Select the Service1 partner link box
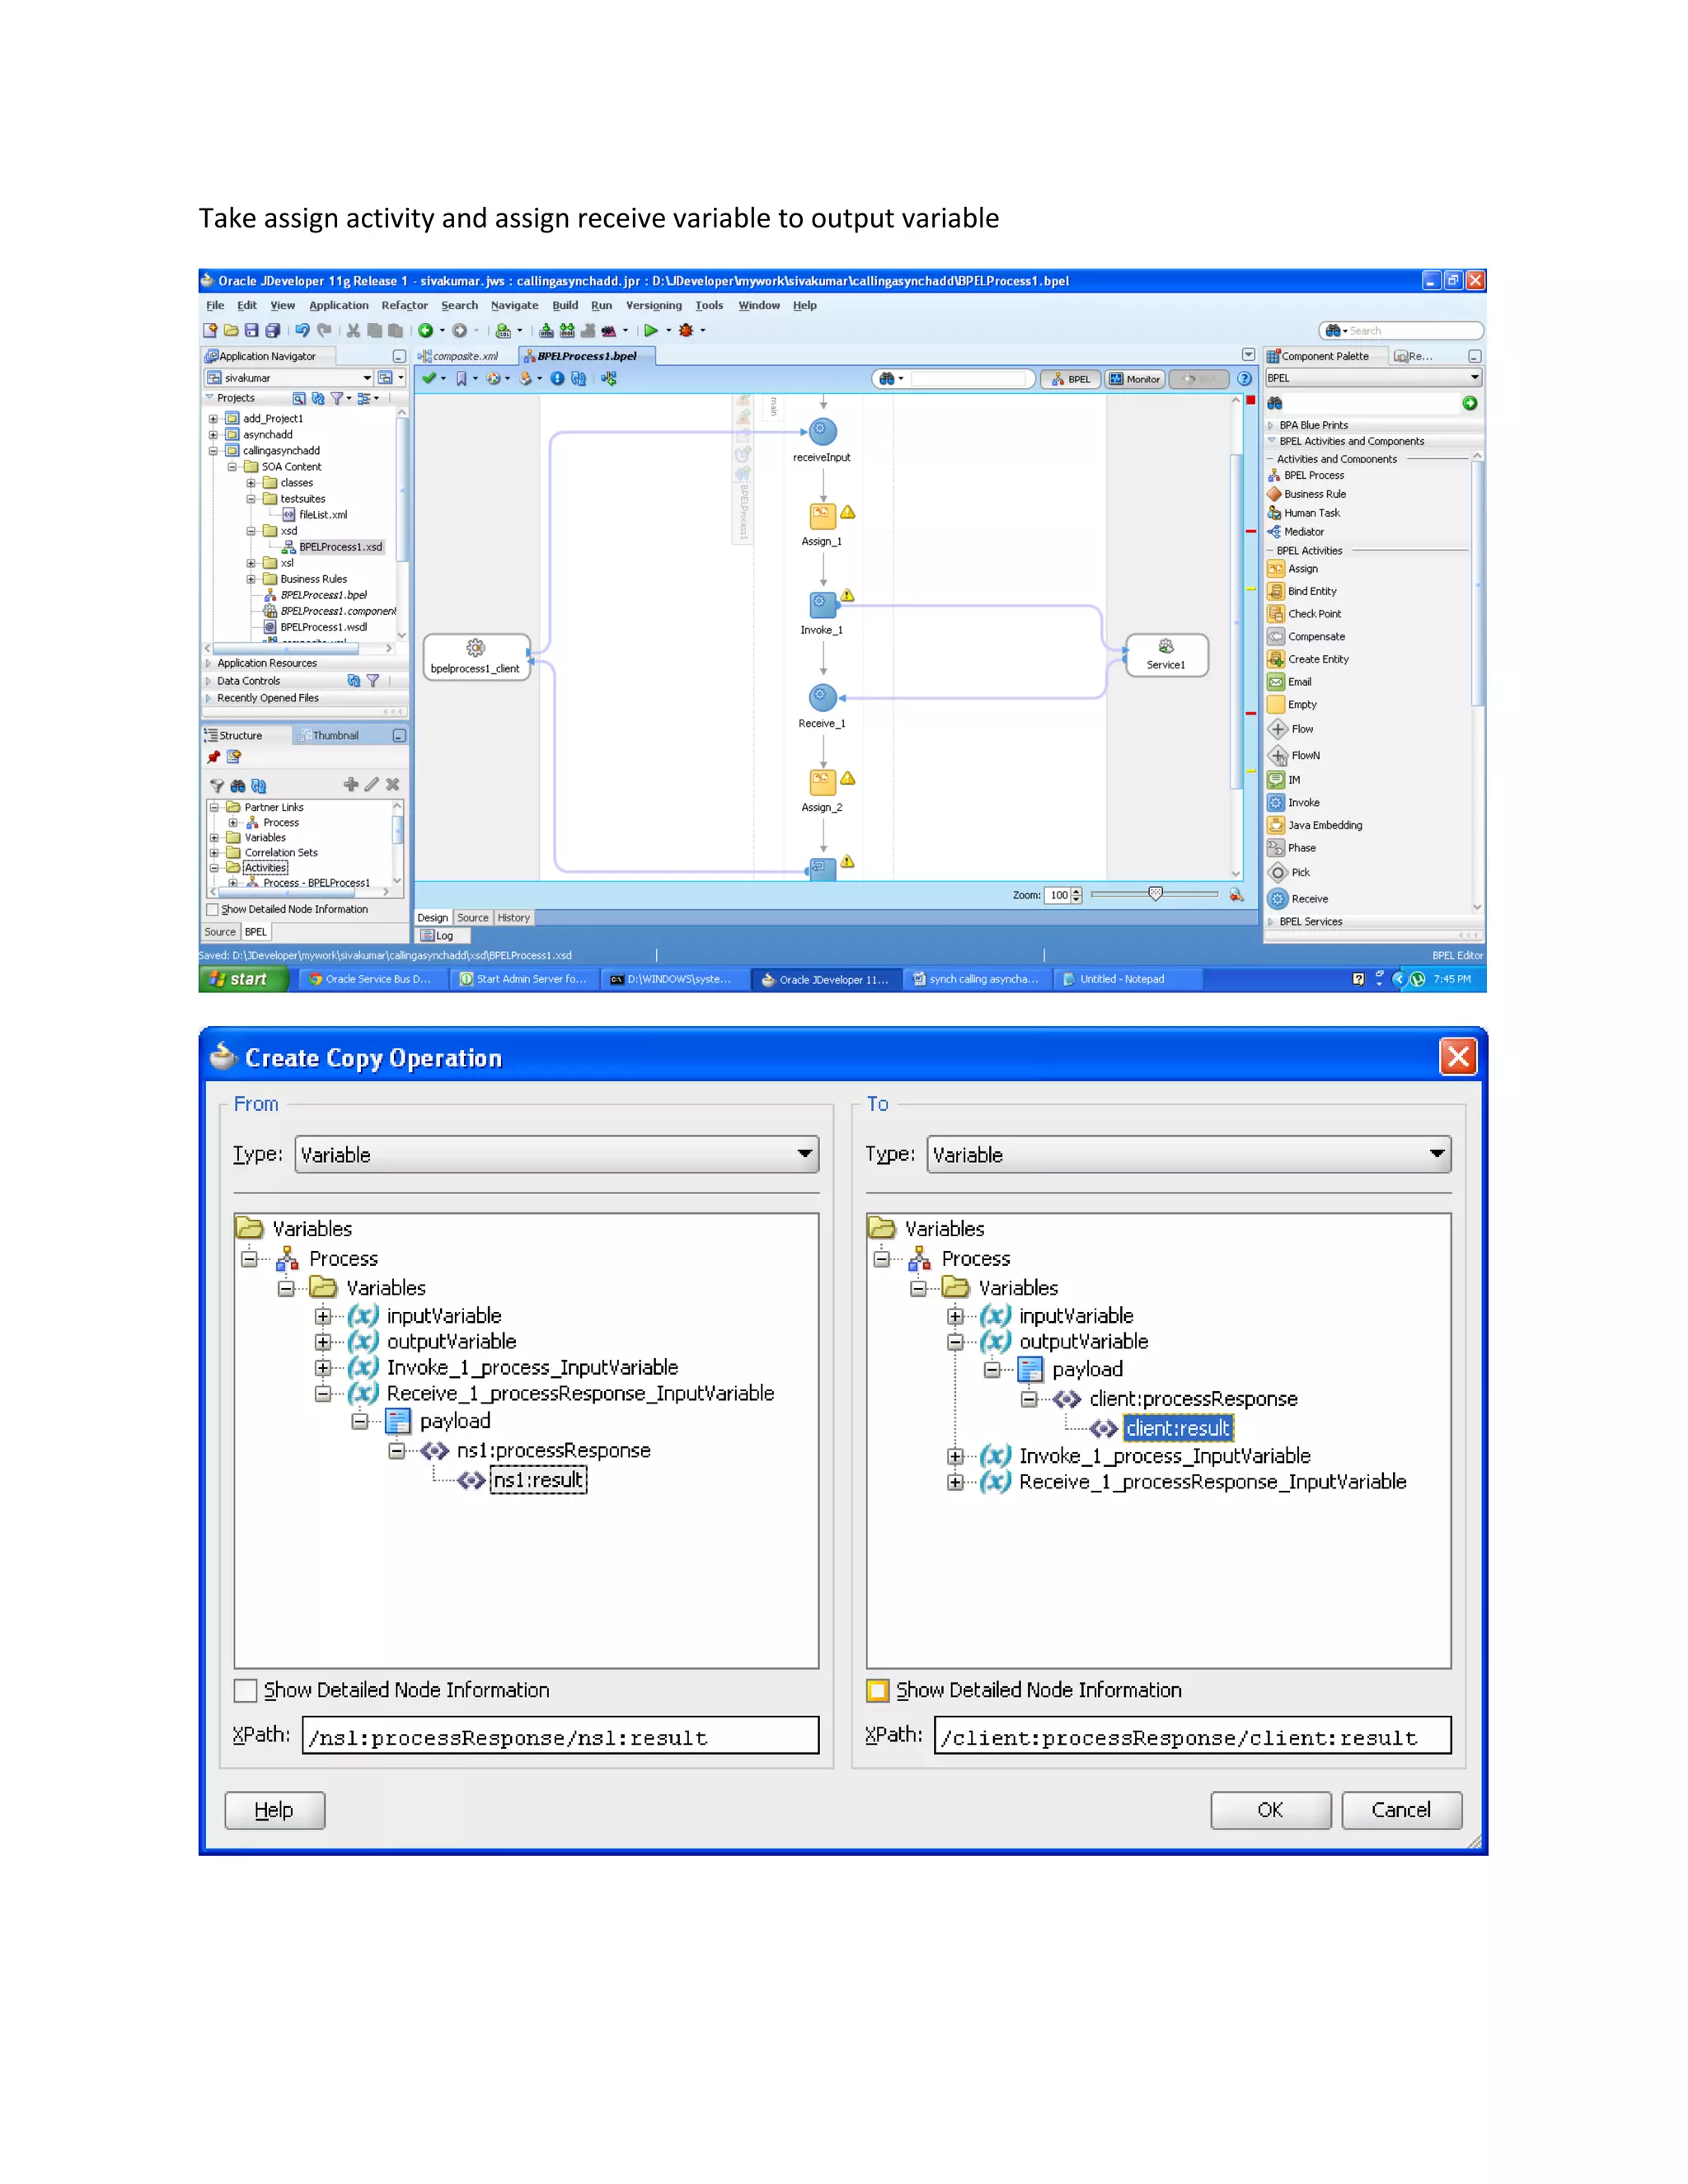1688x2184 pixels. click(1166, 655)
